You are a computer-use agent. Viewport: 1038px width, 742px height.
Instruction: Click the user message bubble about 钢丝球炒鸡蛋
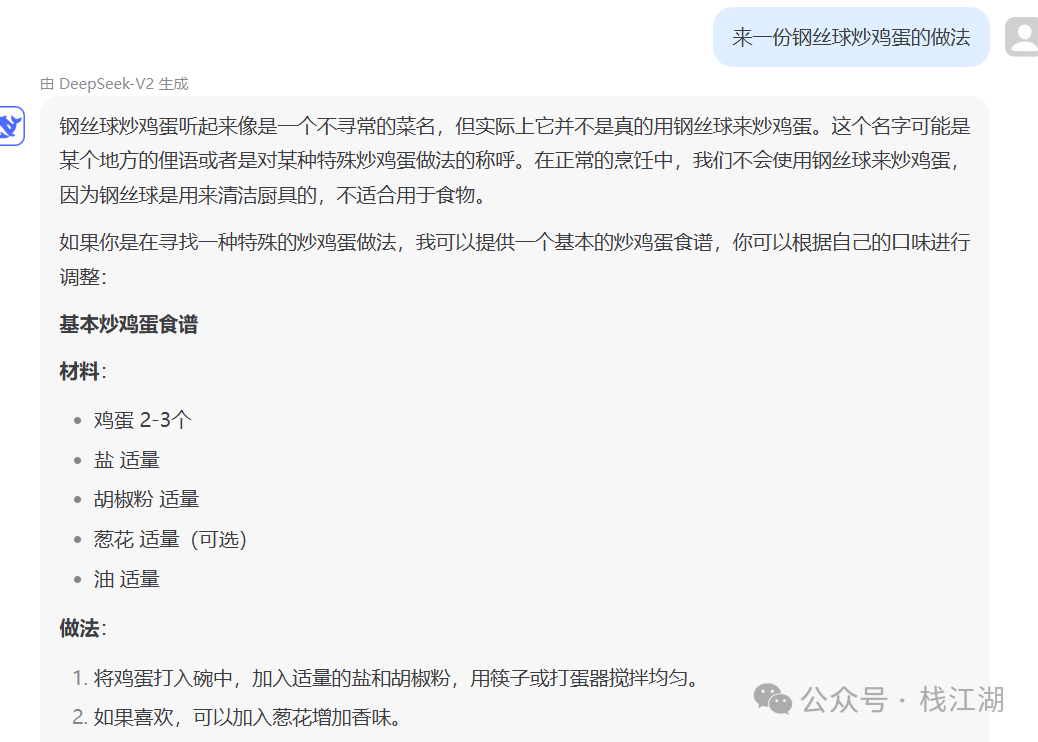click(851, 37)
